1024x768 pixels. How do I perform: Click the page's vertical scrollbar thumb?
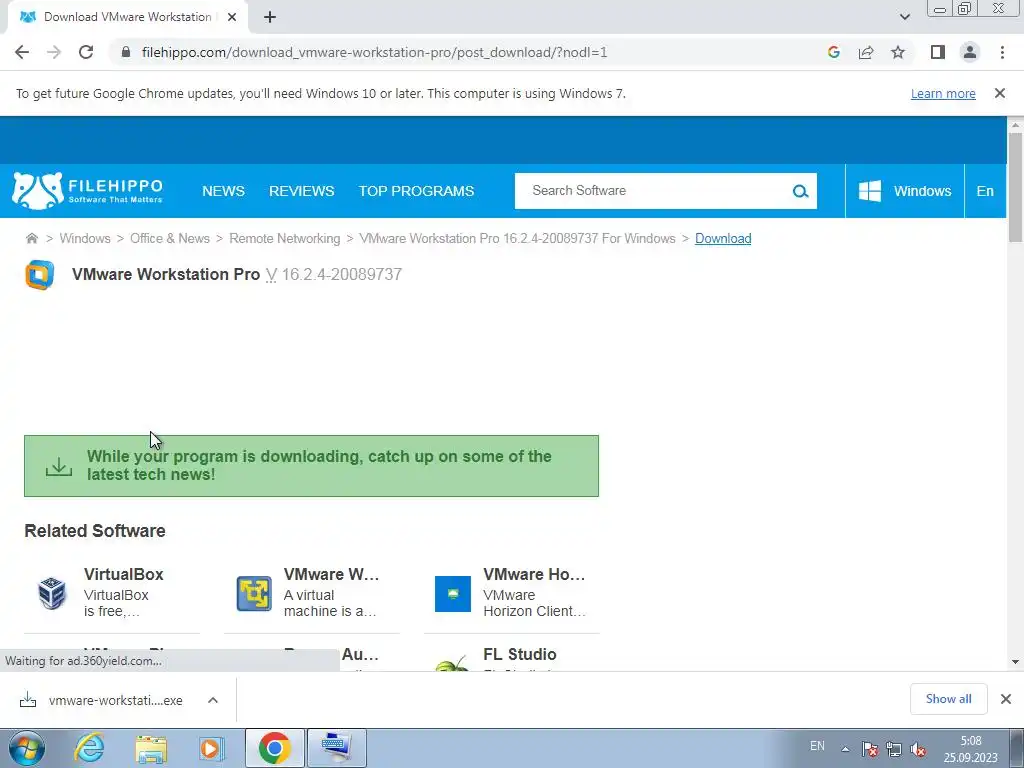pyautogui.click(x=1015, y=187)
